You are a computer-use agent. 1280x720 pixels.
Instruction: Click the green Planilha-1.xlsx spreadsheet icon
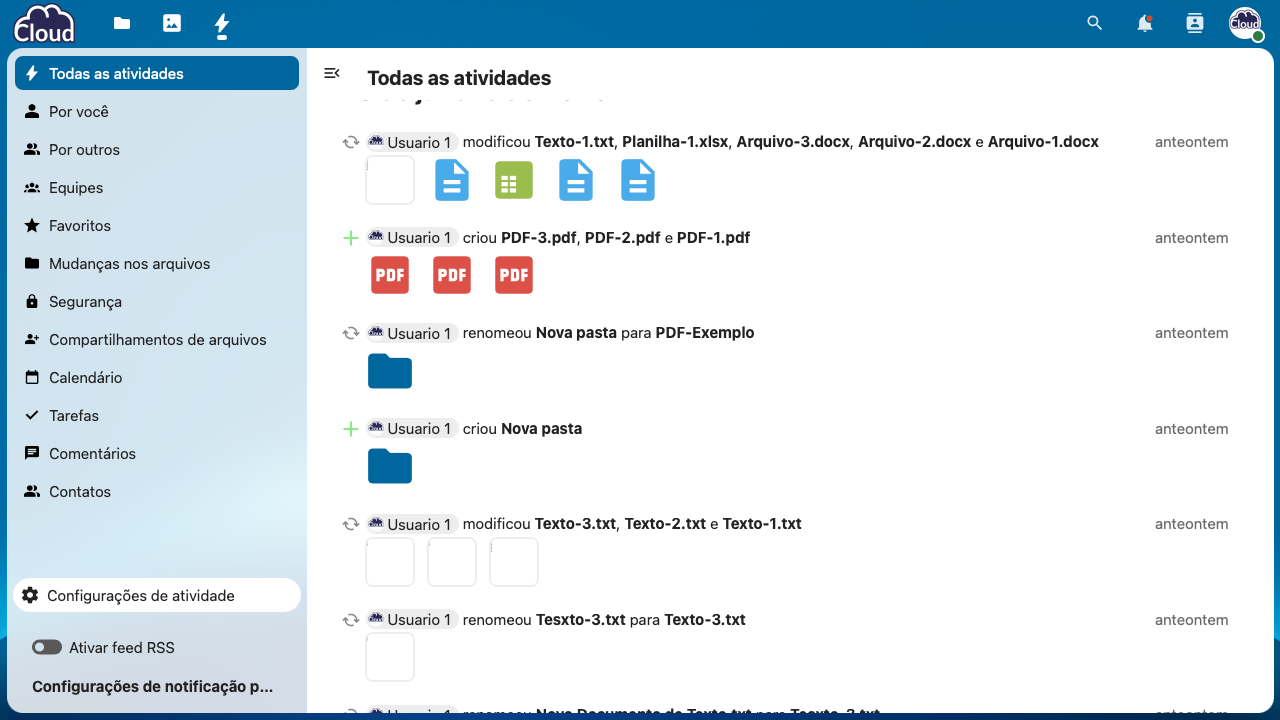514,181
